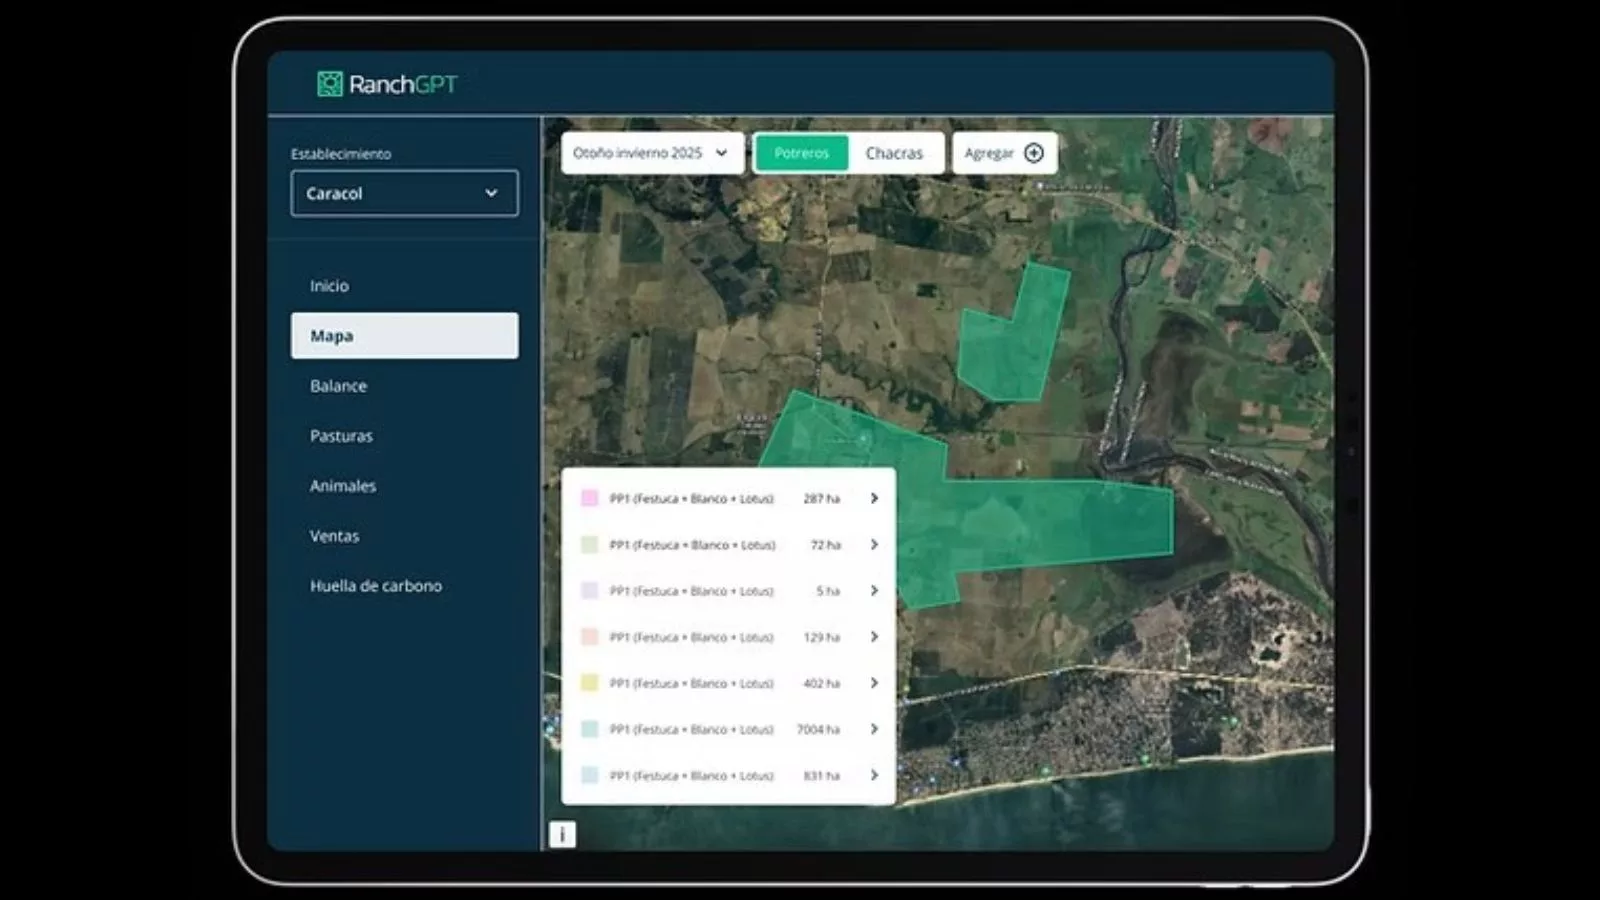Open the Balance section
This screenshot has height=900, width=1600.
[x=338, y=386]
